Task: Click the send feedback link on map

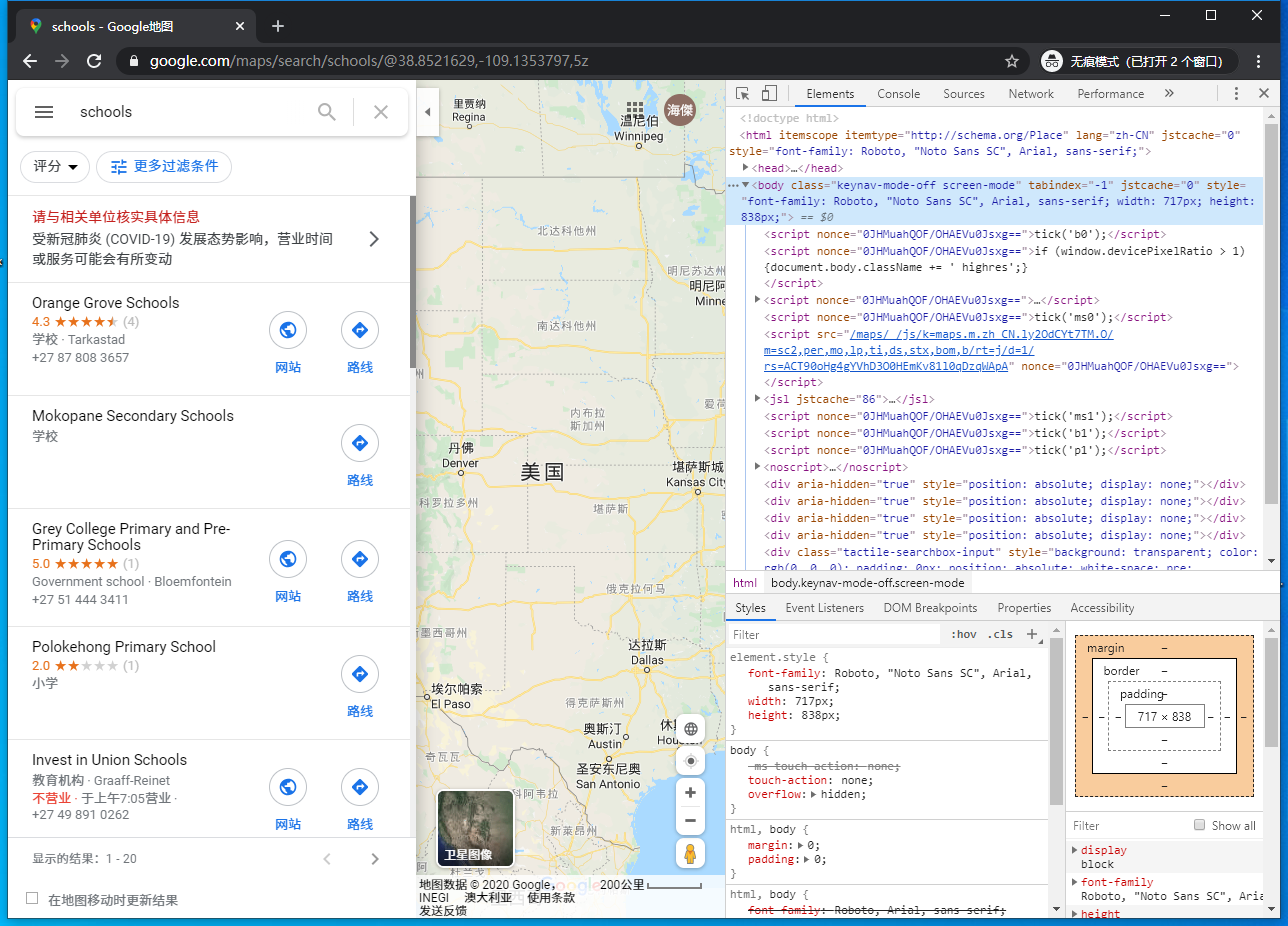Action: click(x=443, y=911)
